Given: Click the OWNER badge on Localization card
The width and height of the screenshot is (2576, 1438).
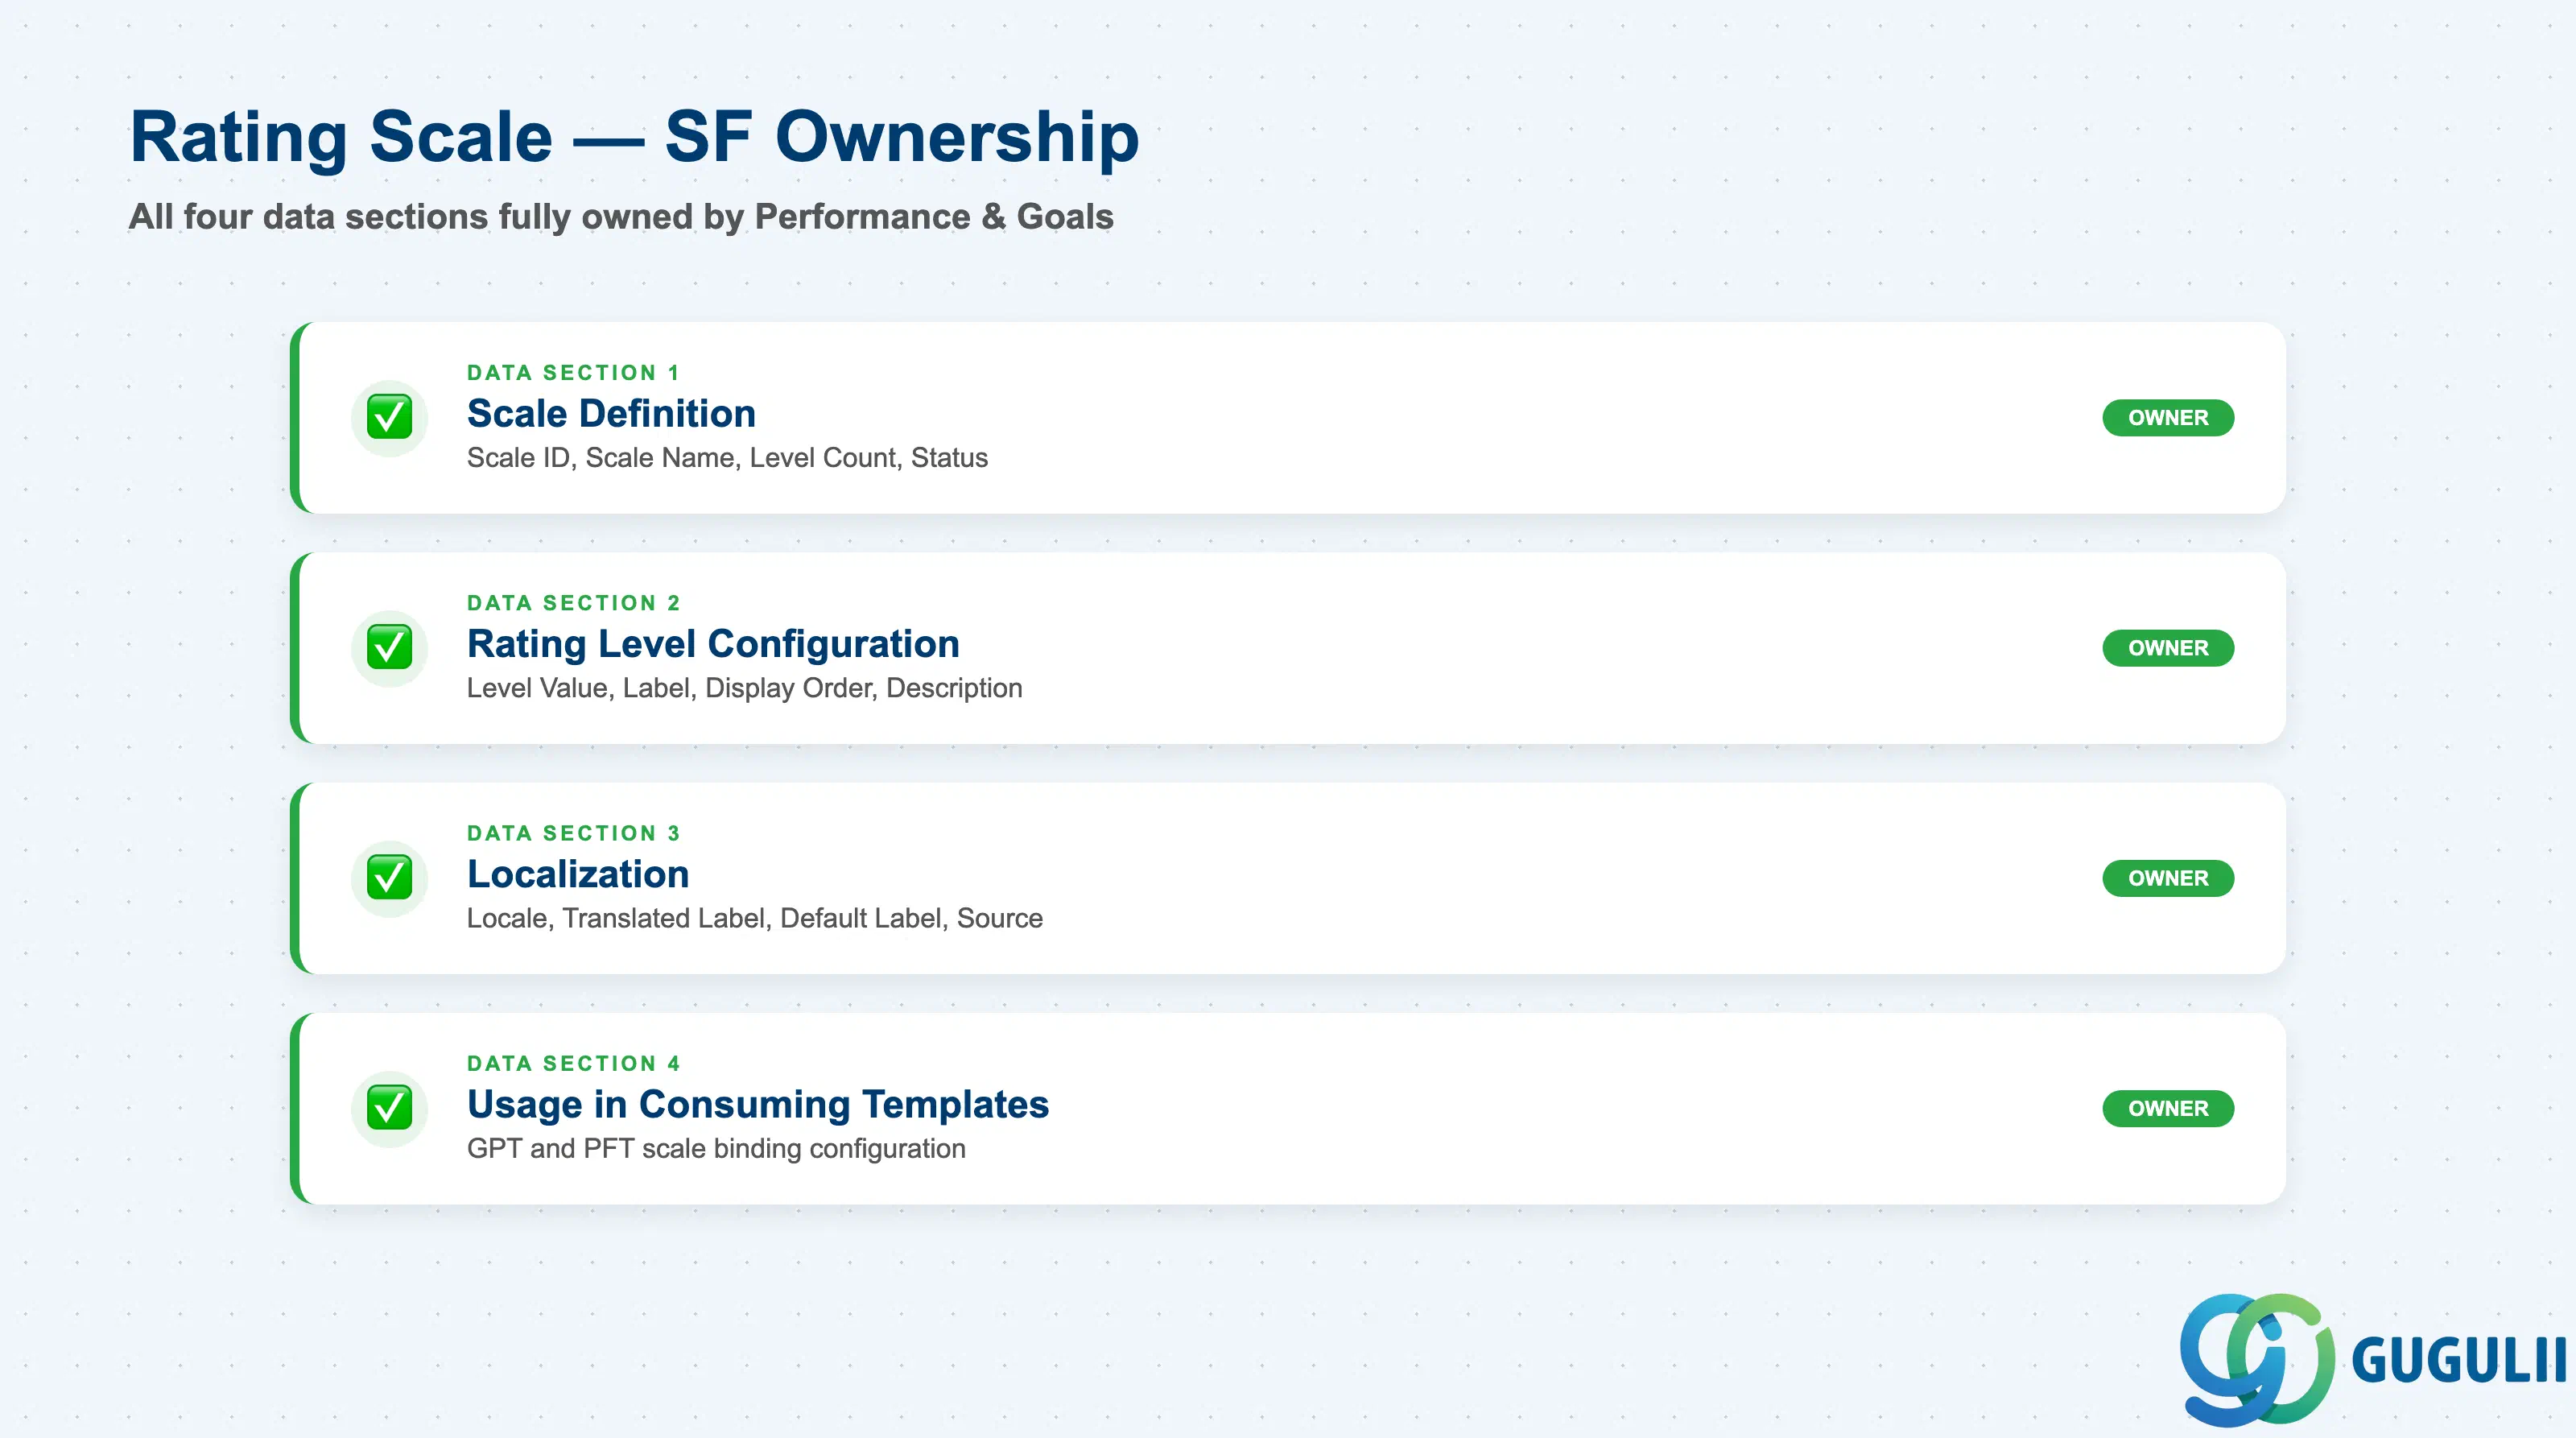Looking at the screenshot, I should [x=2168, y=878].
